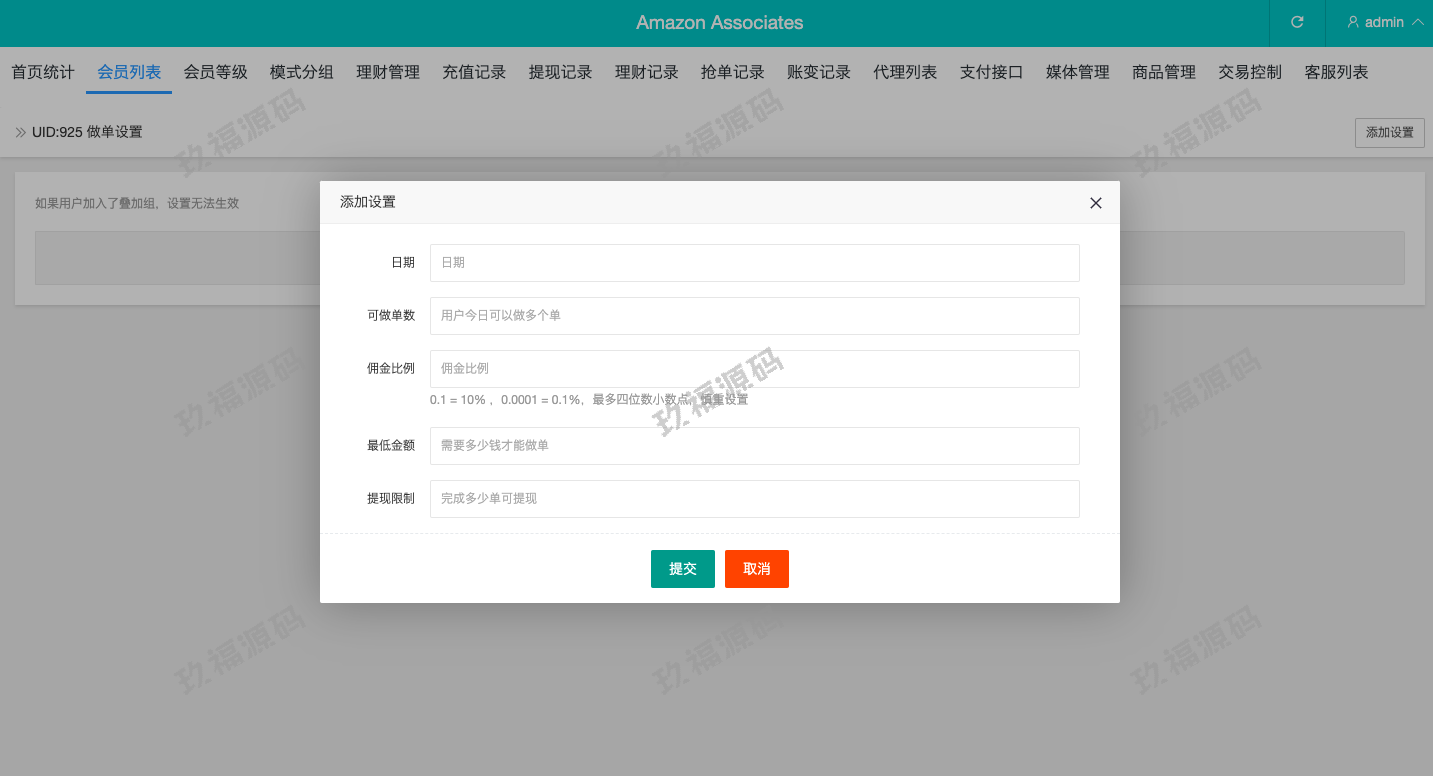This screenshot has height=776, width=1433.
Task: Click the refresh icon in header
Action: click(1297, 22)
